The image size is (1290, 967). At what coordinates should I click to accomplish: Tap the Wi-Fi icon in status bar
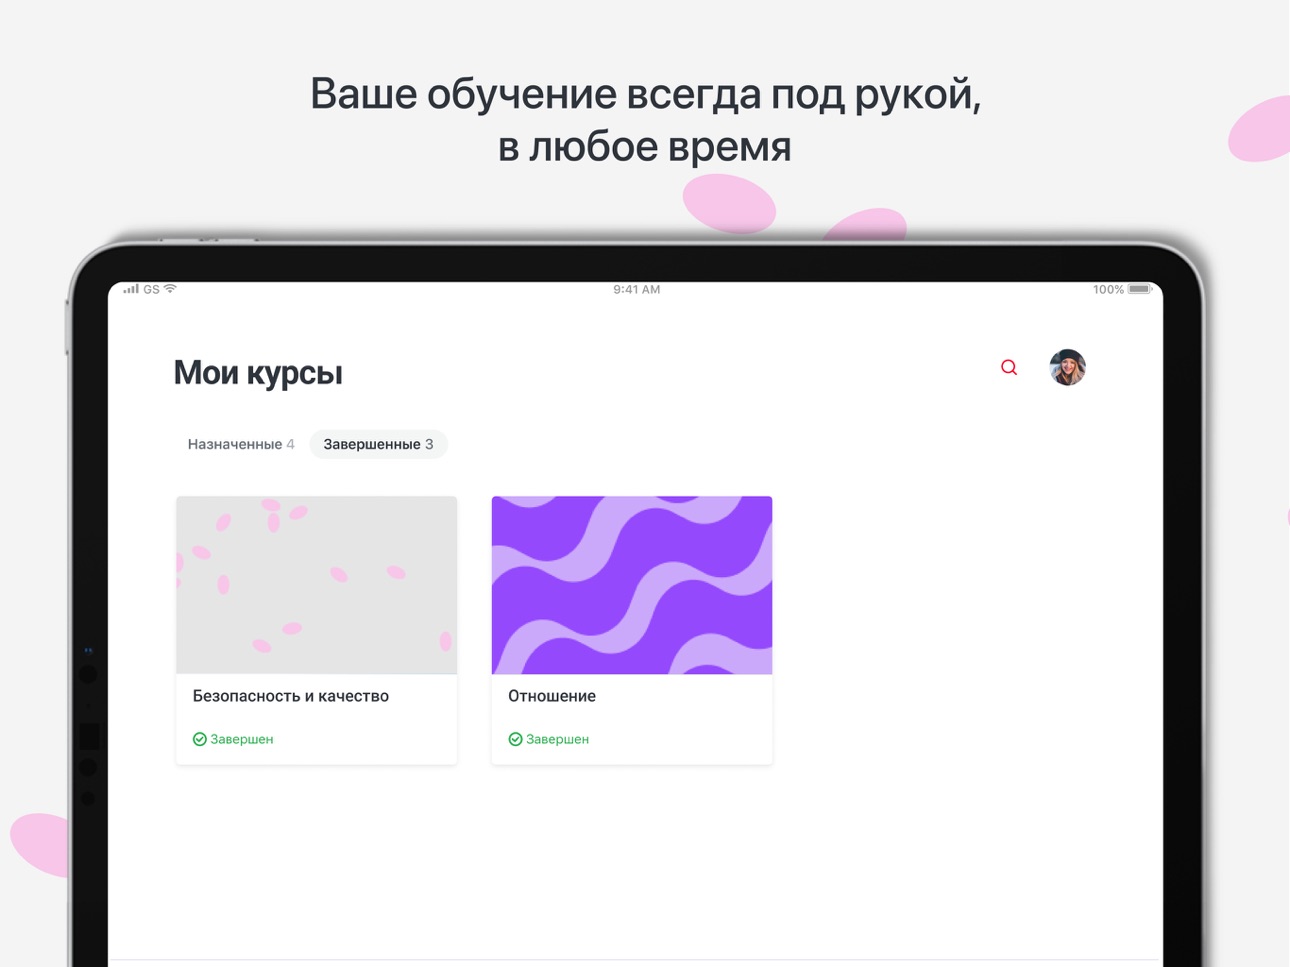pos(171,289)
